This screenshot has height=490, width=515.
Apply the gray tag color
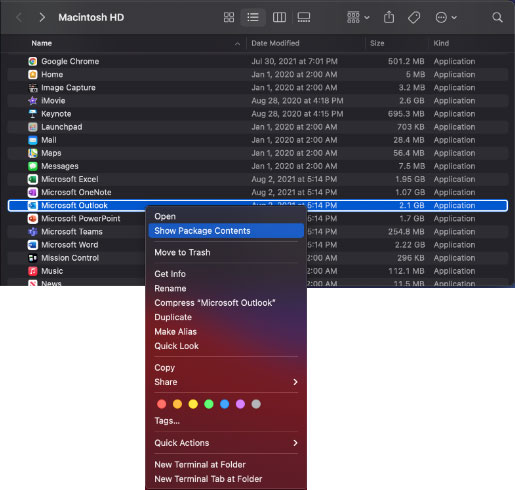256,404
